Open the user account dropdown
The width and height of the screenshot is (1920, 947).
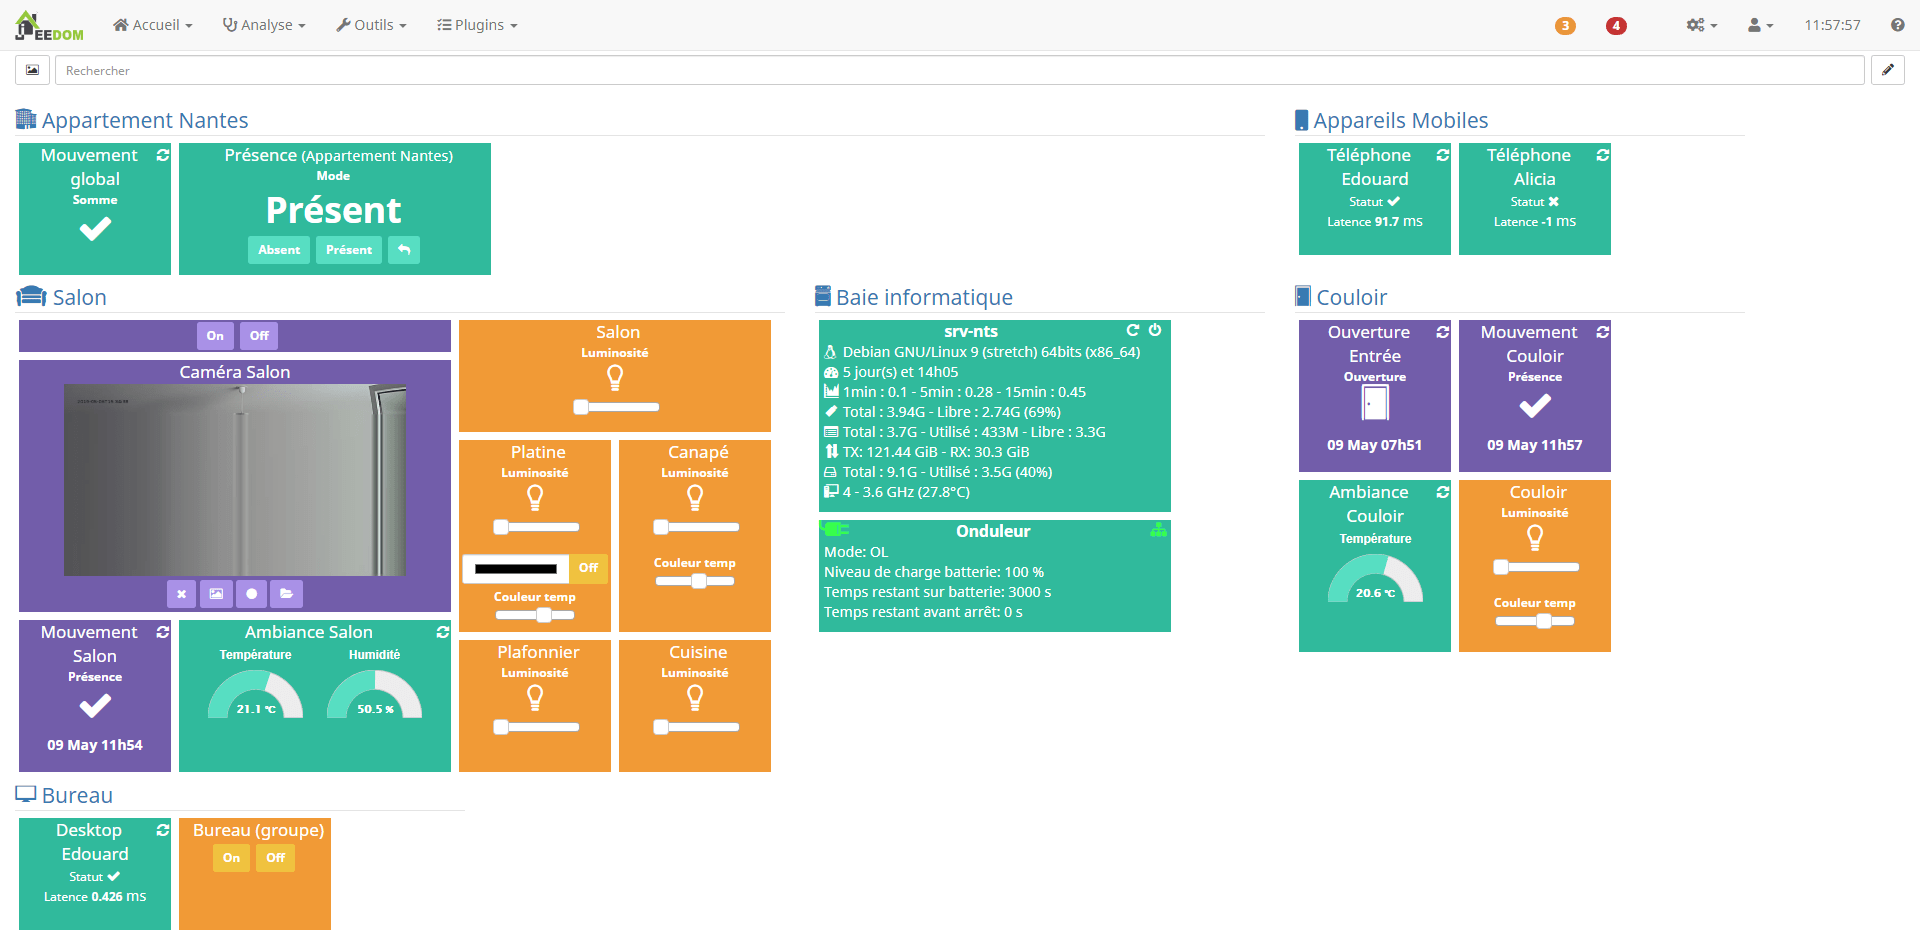1759,25
